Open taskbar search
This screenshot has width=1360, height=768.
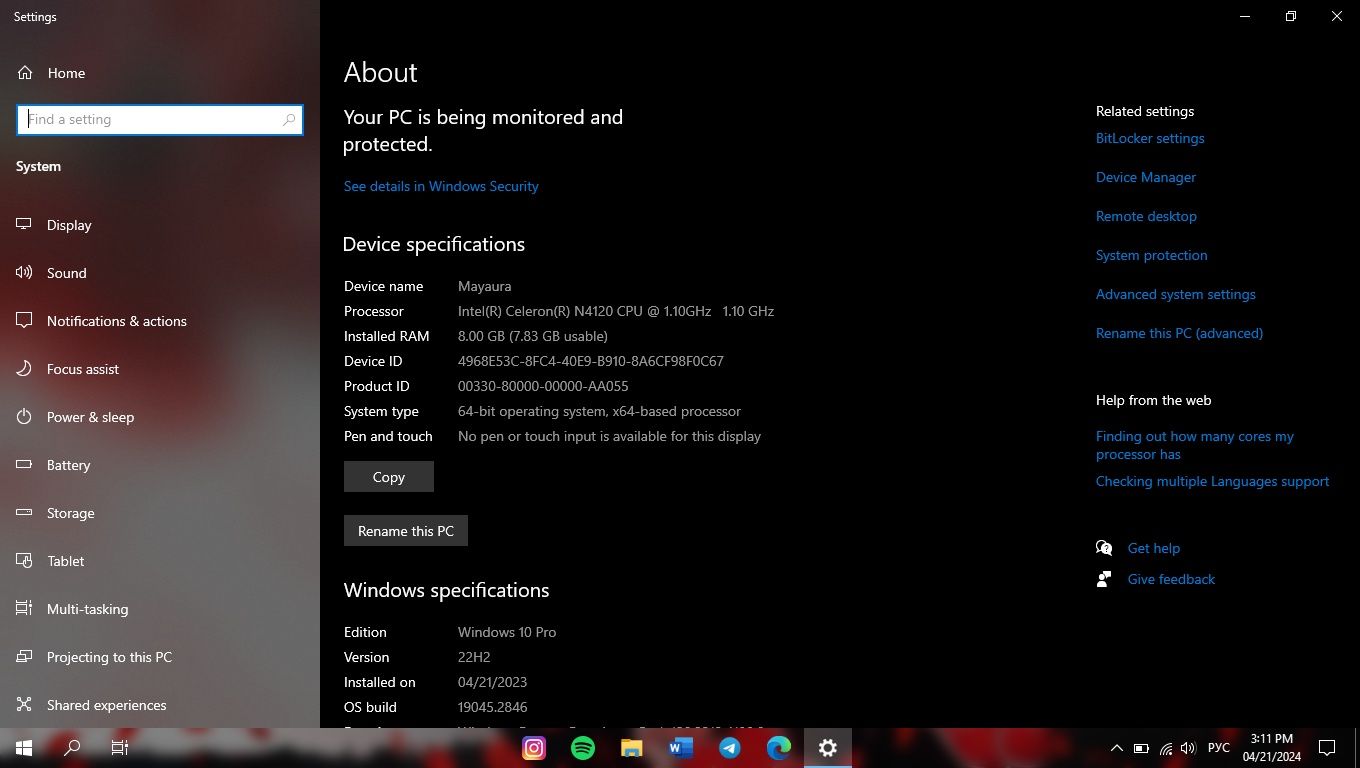72,748
